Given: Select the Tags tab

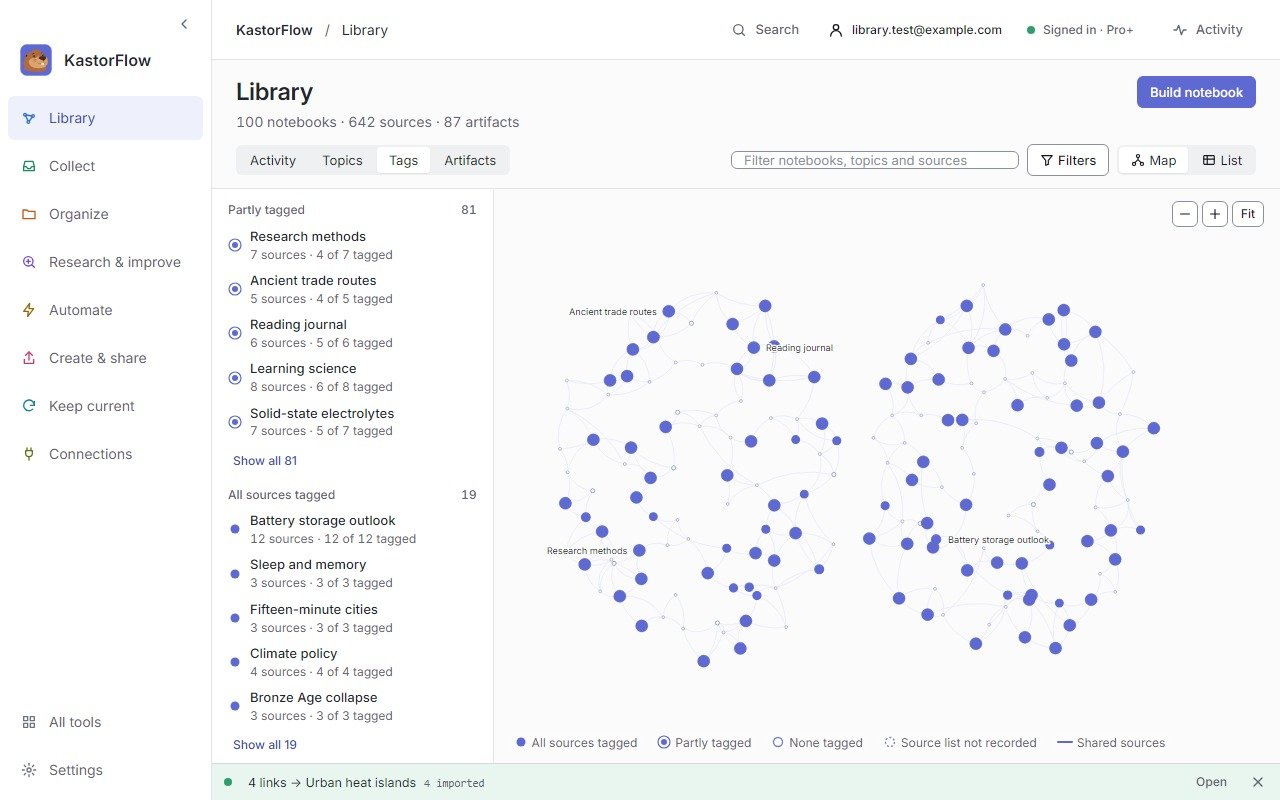Looking at the screenshot, I should click(404, 160).
